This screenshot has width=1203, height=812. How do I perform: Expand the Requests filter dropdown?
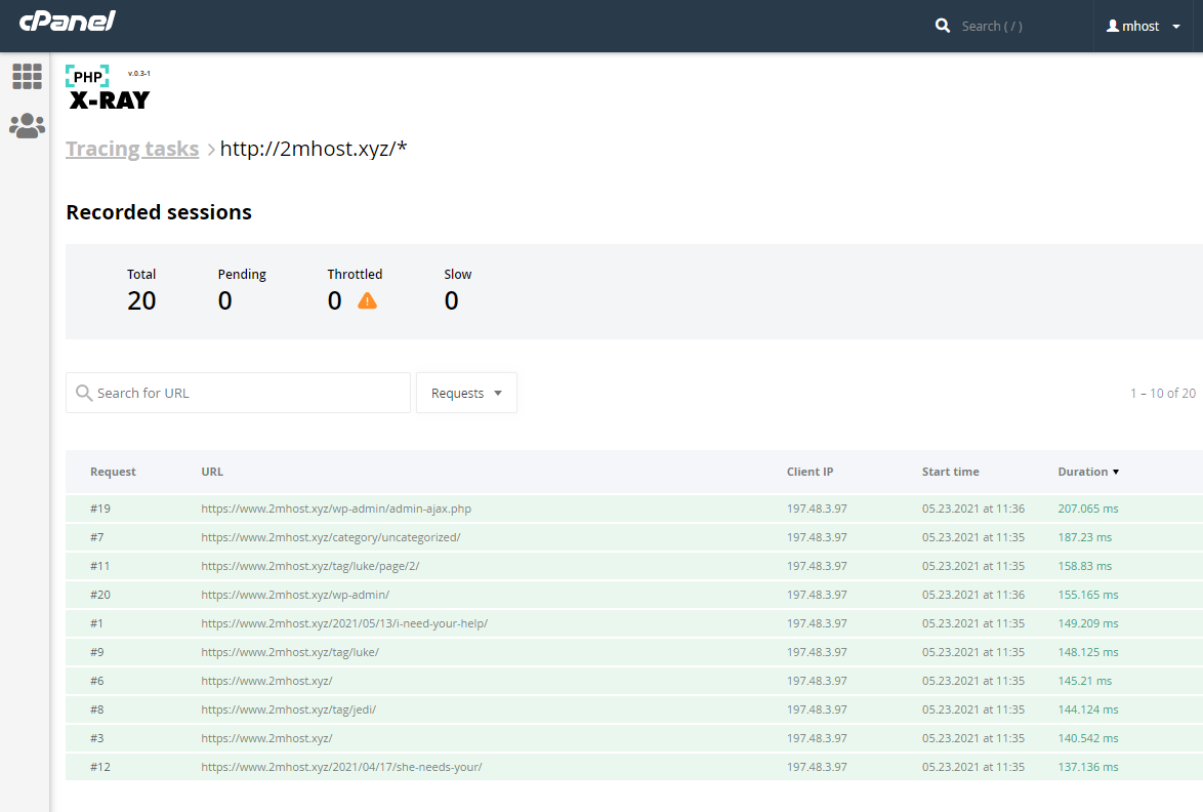pyautogui.click(x=466, y=393)
